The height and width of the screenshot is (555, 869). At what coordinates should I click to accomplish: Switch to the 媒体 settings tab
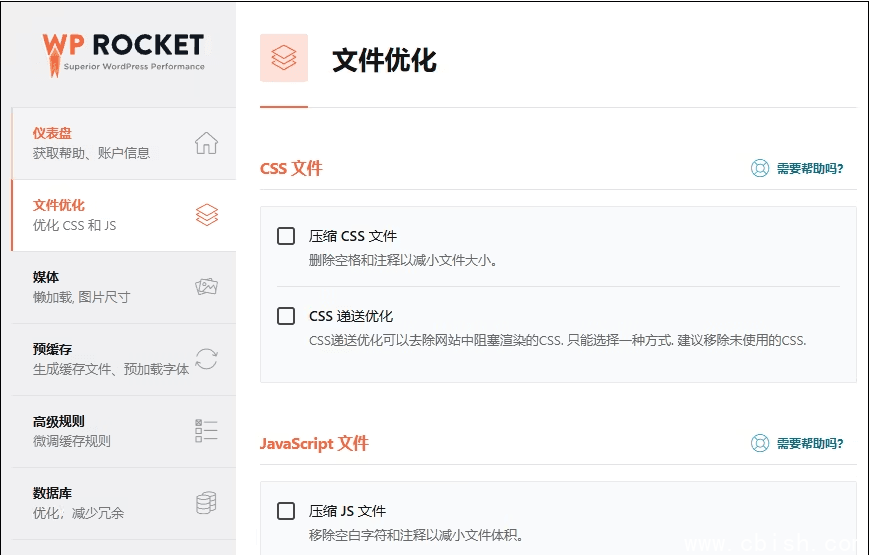coord(46,277)
